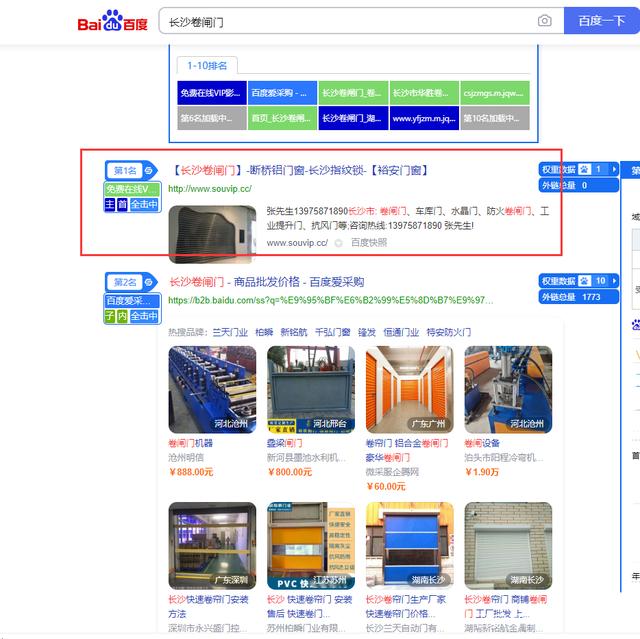Open 广东深圳 fast door image

(212, 546)
